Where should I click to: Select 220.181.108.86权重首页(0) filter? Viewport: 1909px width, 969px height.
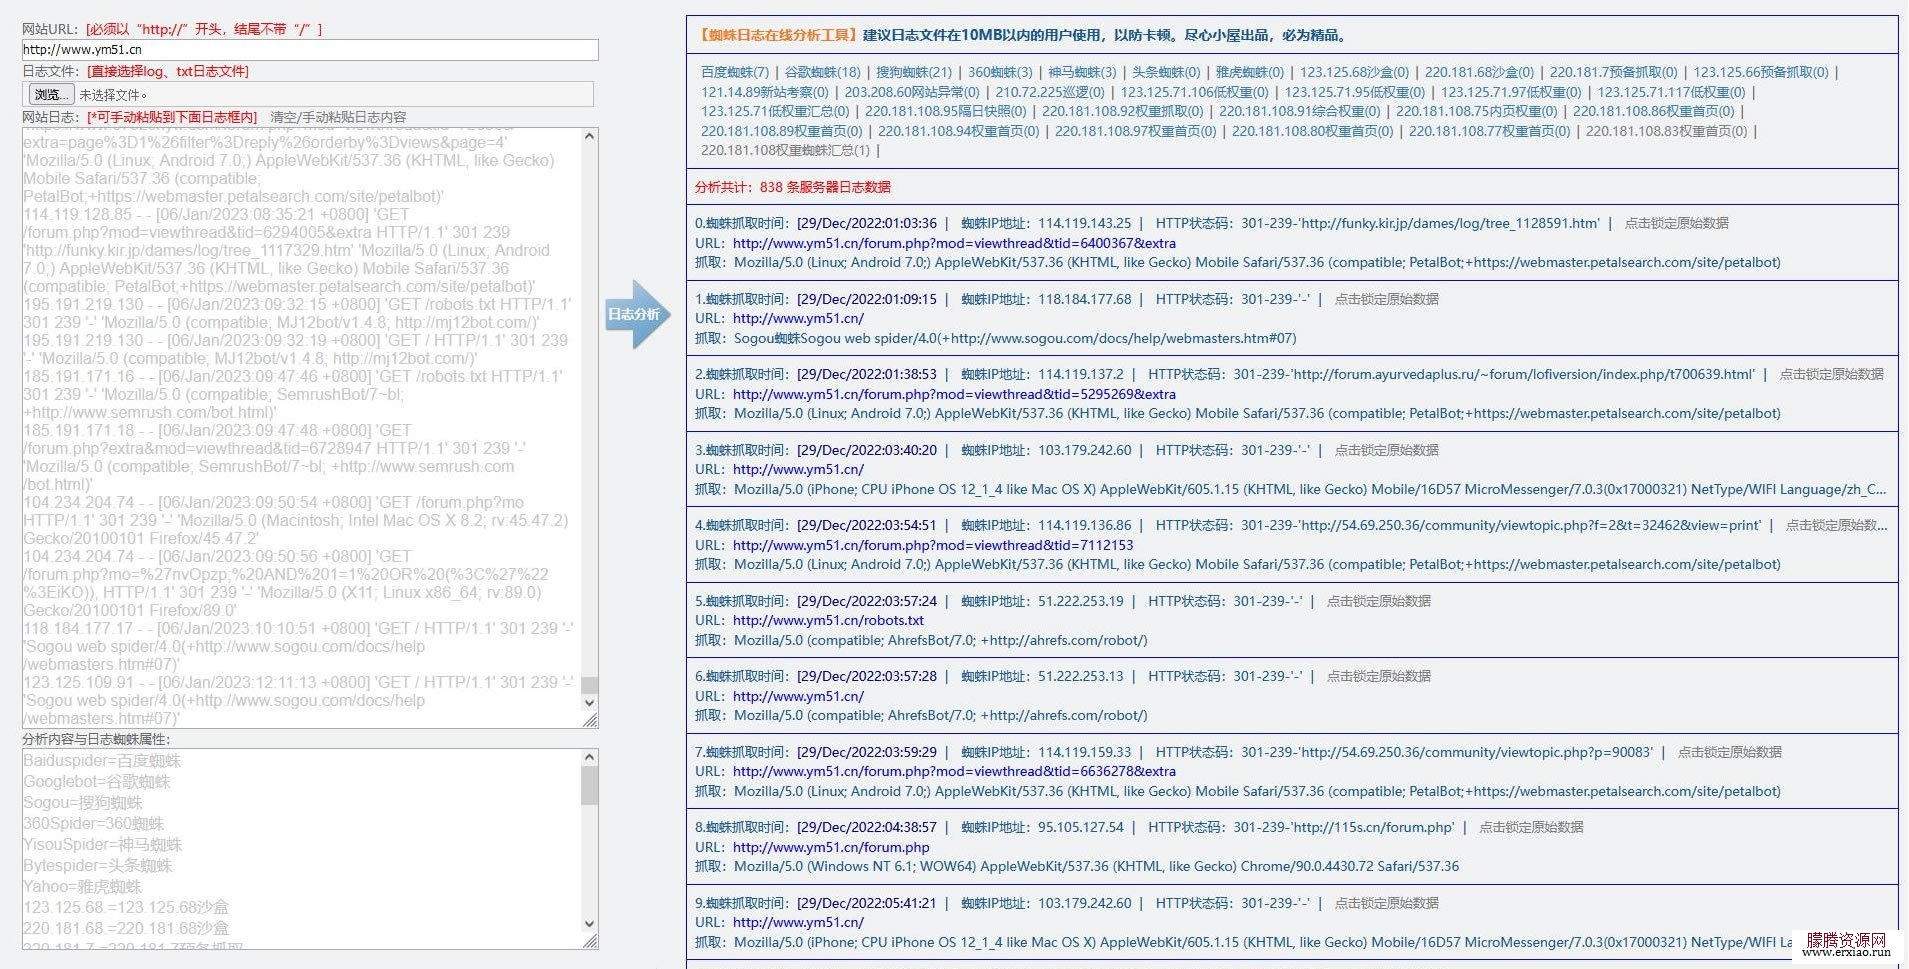click(1654, 111)
